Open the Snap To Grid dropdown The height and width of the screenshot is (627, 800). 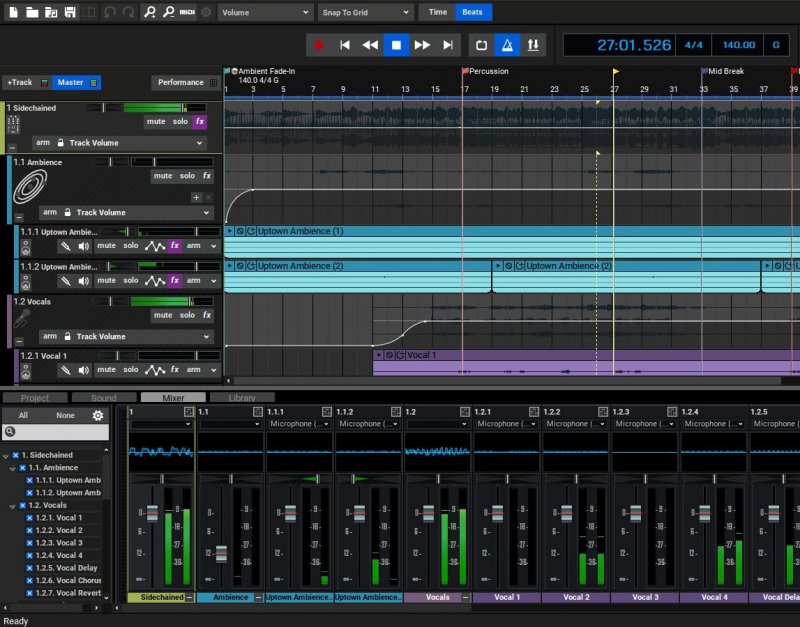365,12
